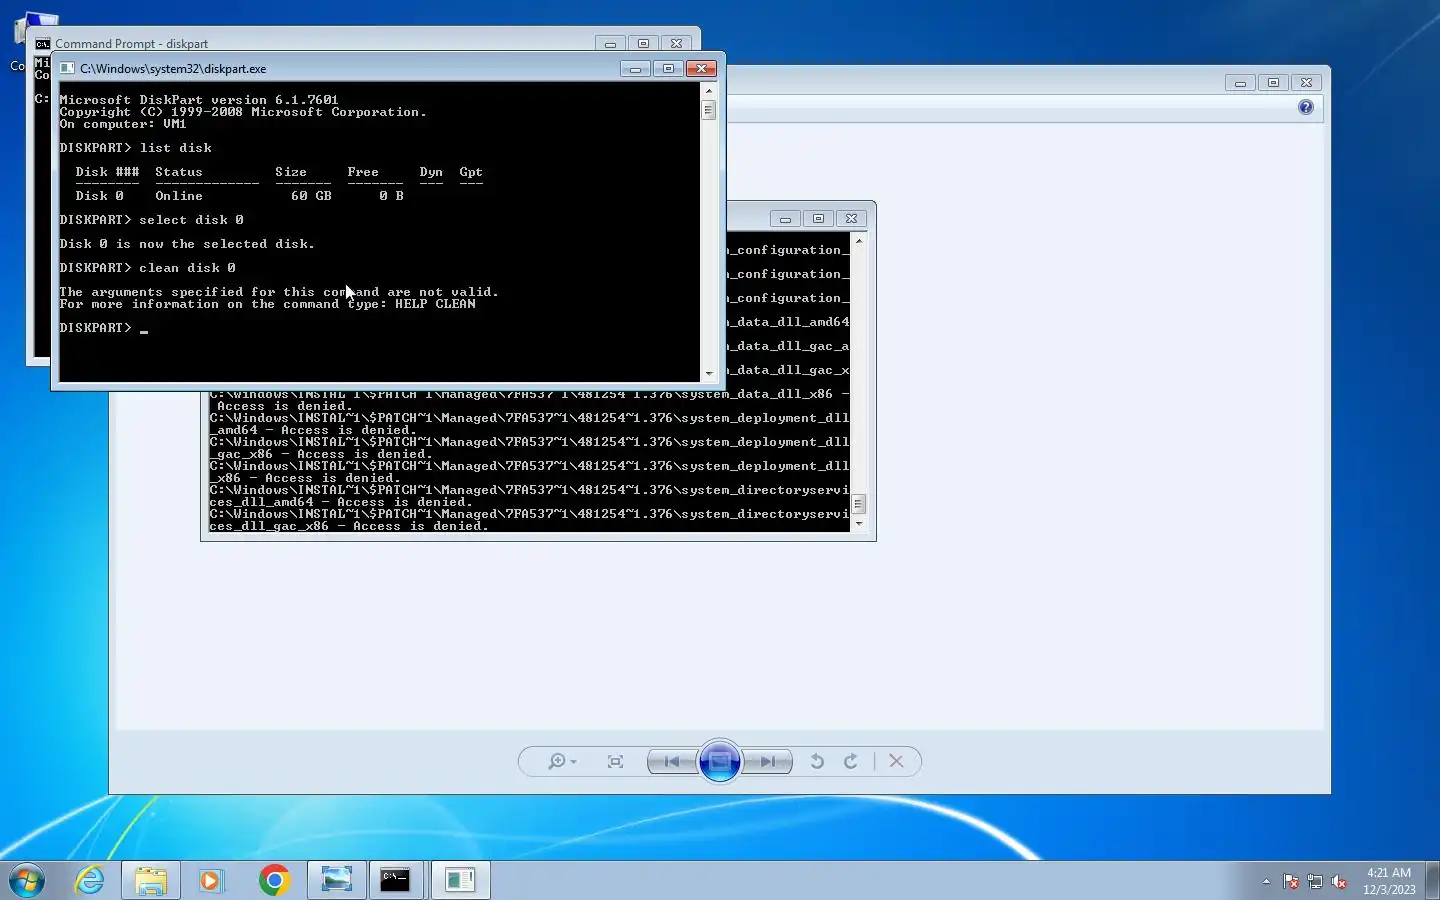Open Windows Media Player from the taskbar

[211, 880]
